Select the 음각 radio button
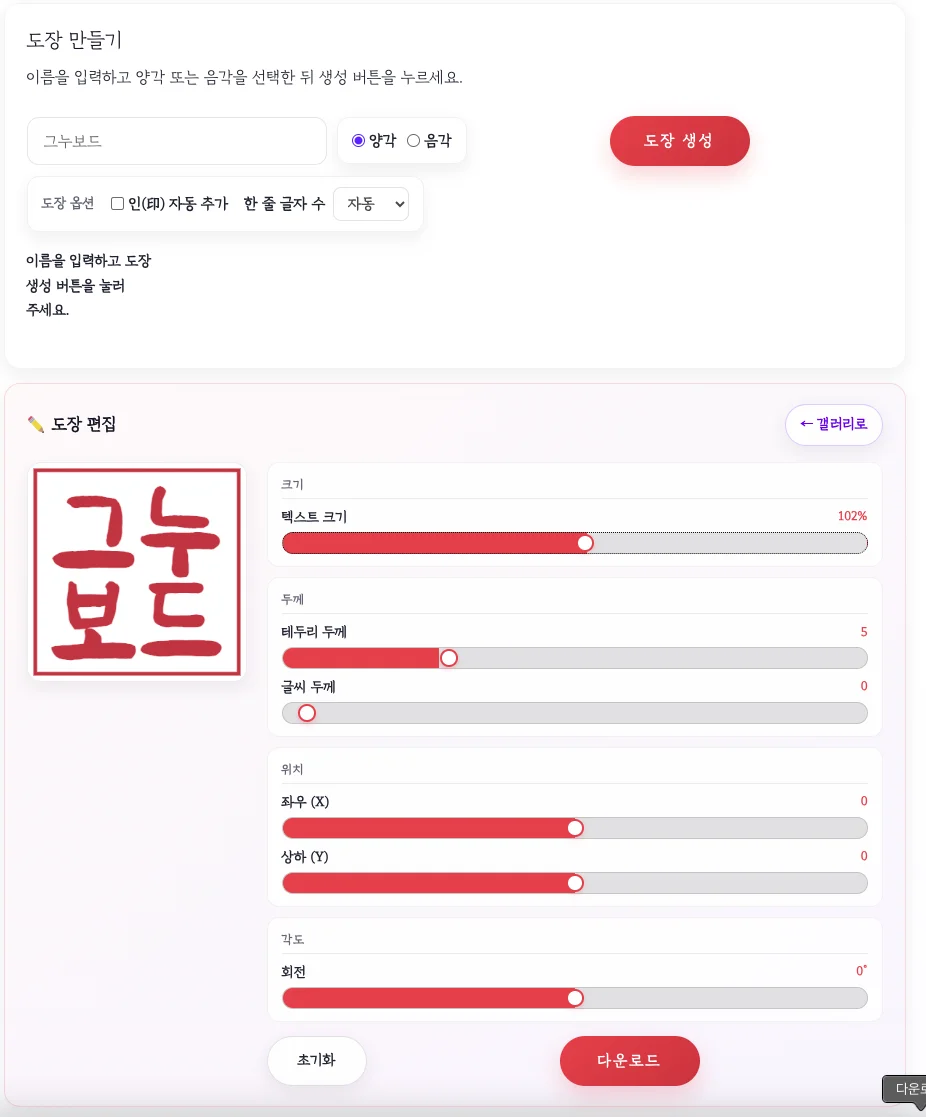Image resolution: width=926 pixels, height=1117 pixels. pos(413,140)
